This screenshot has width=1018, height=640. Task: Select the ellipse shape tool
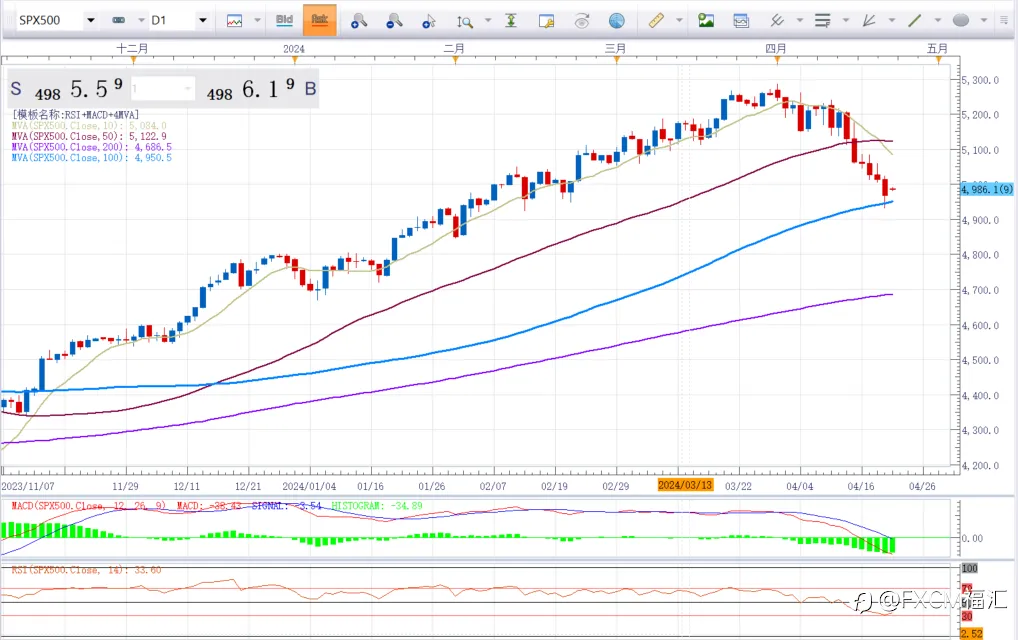[961, 21]
